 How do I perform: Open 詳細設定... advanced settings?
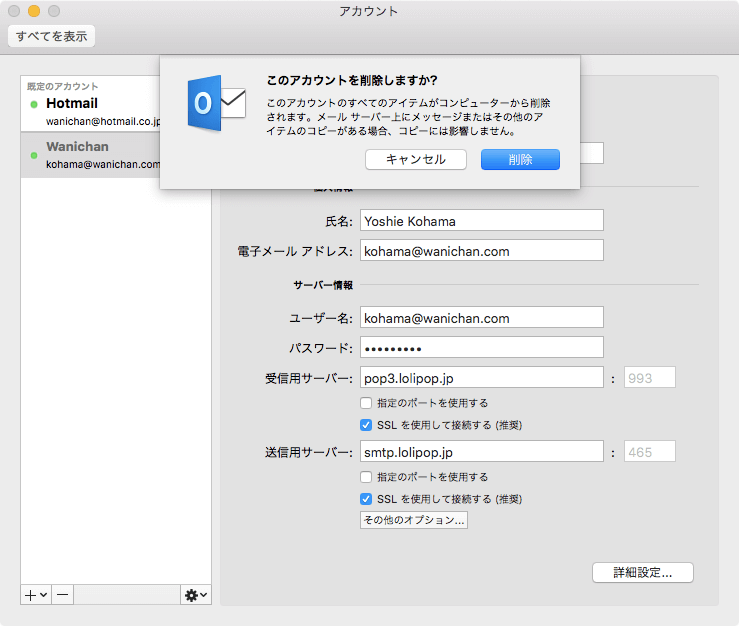tap(642, 572)
